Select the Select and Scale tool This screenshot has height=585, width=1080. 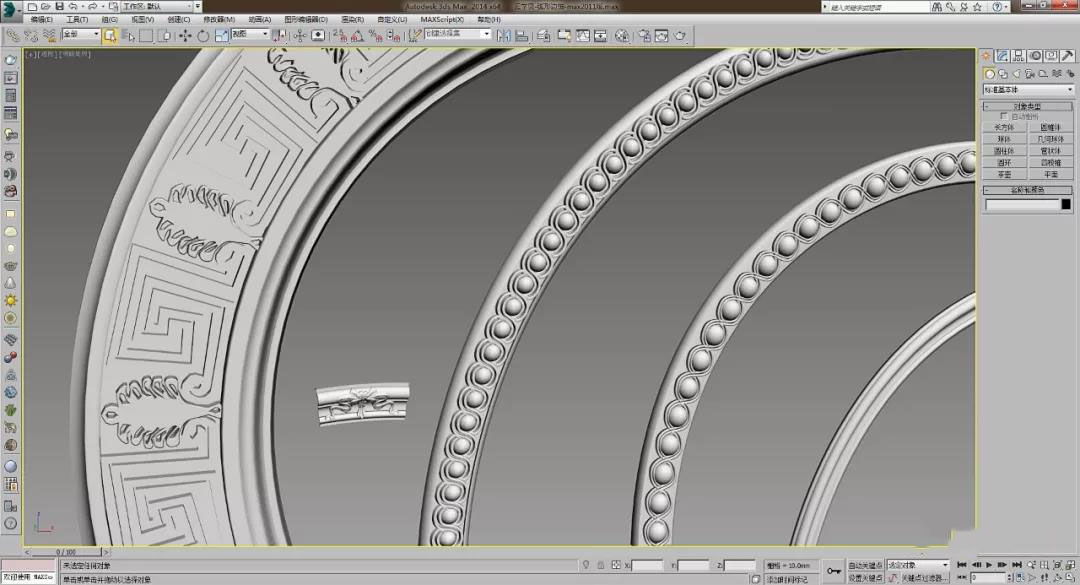221,35
